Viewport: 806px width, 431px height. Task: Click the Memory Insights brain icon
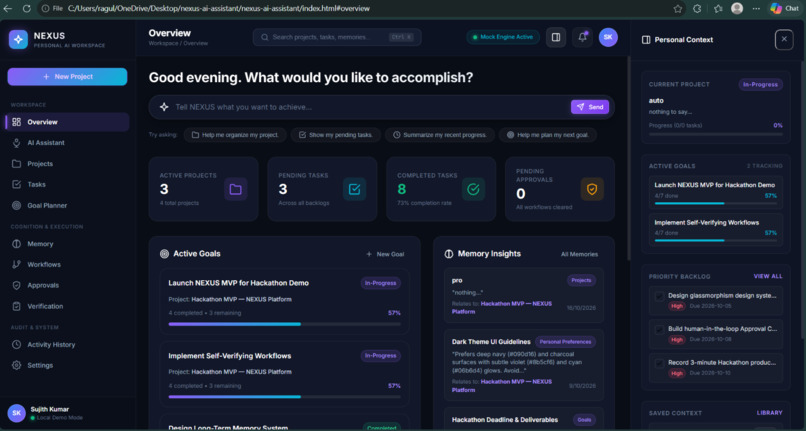click(449, 254)
